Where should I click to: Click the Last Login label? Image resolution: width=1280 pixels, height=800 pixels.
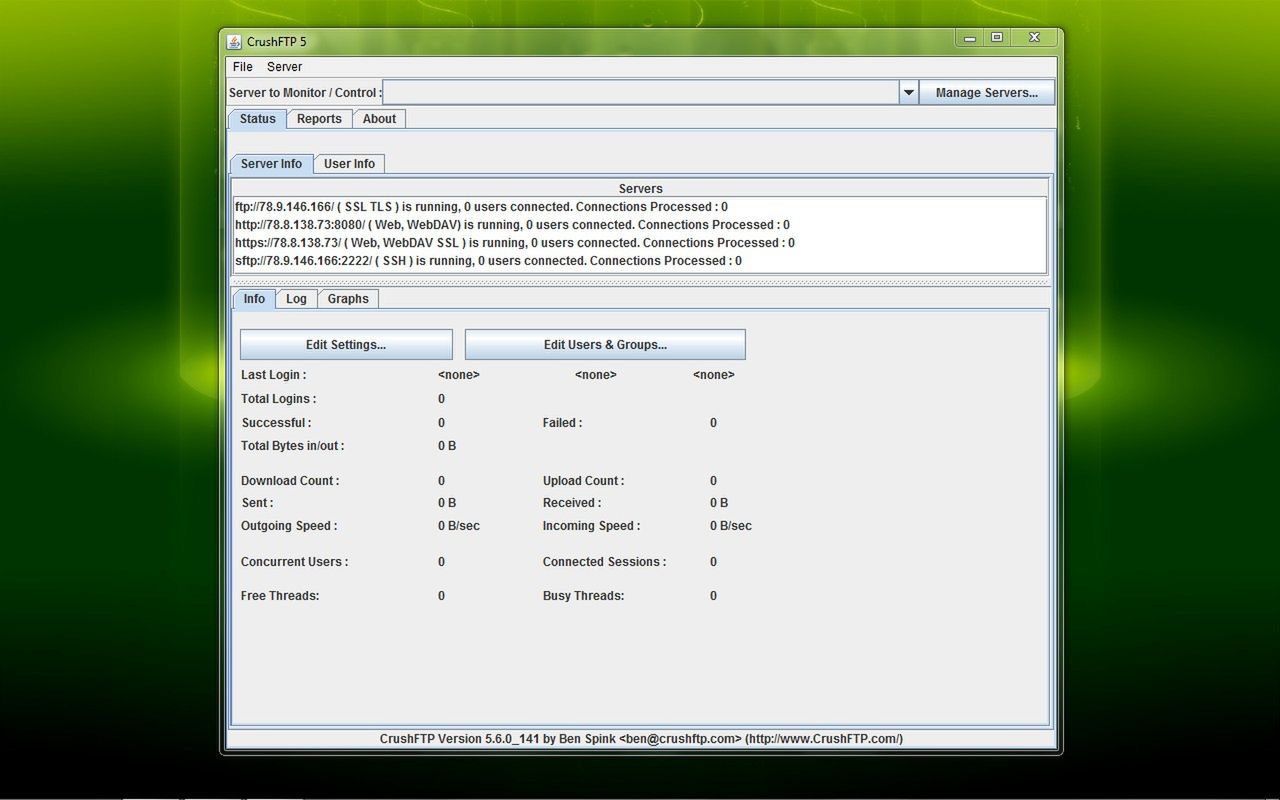[274, 375]
